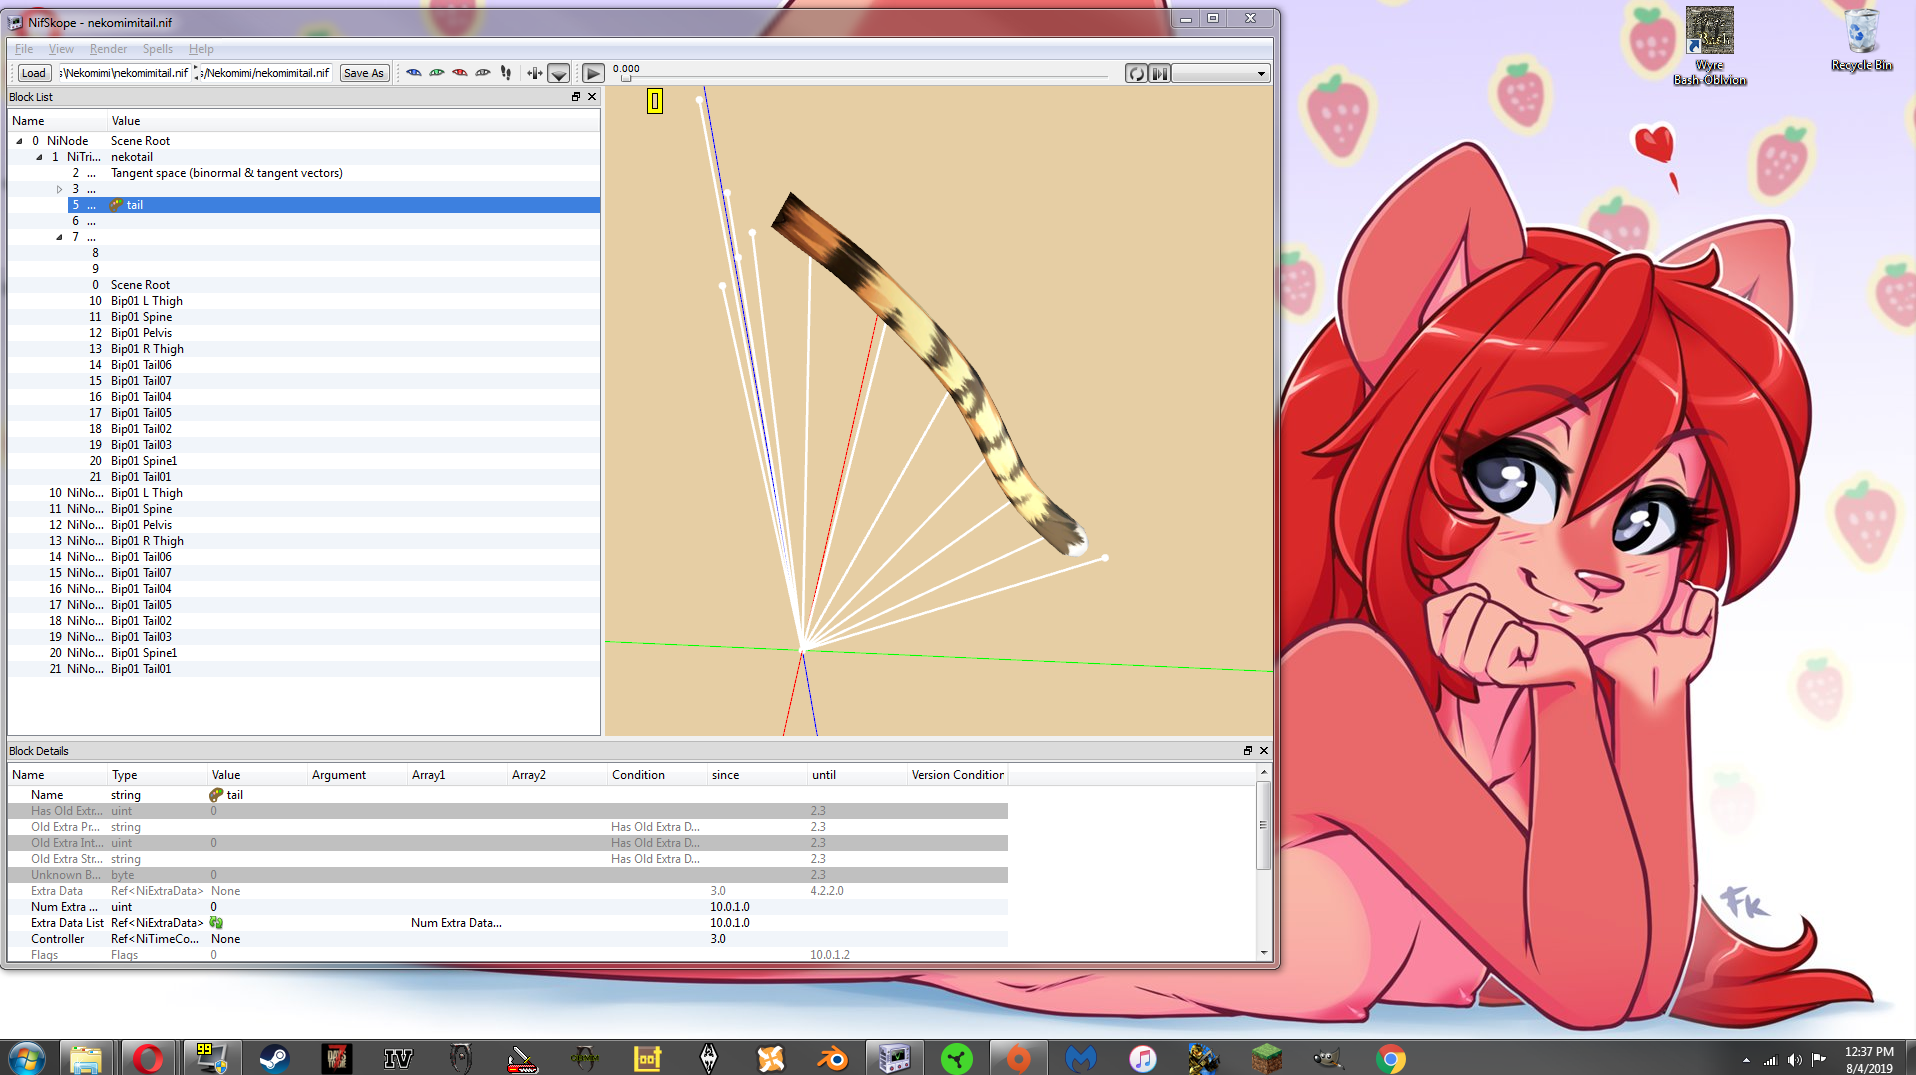
Task: Click the Name column header in Block List
Action: click(58, 121)
